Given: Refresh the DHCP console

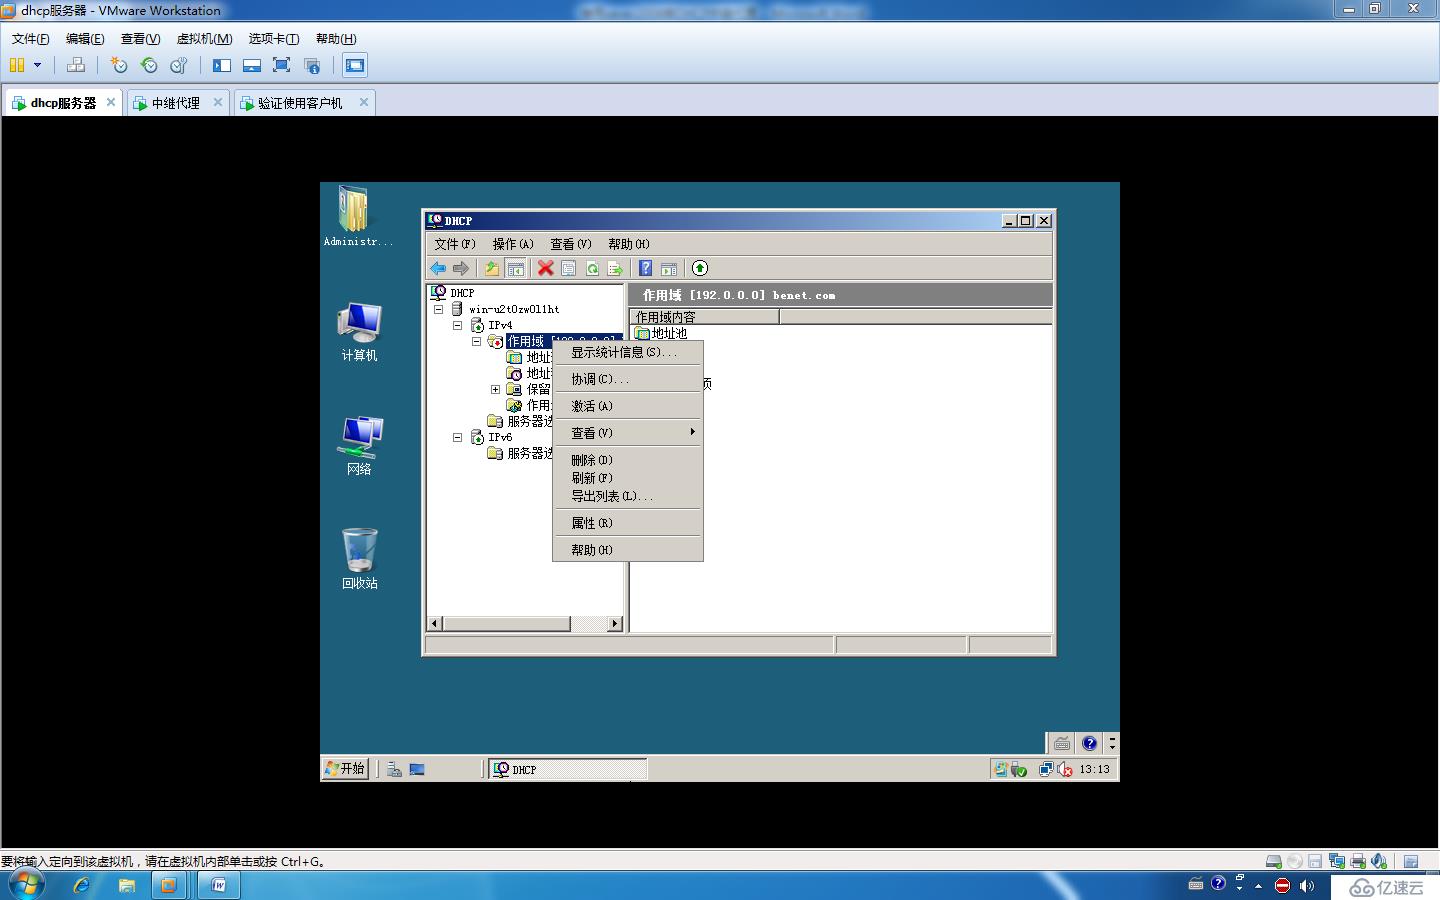Looking at the screenshot, I should point(592,268).
